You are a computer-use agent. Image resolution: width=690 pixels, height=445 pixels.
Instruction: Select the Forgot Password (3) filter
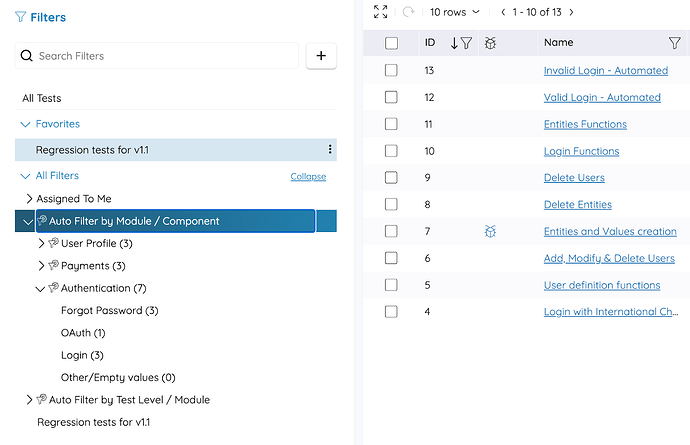pyautogui.click(x=109, y=311)
